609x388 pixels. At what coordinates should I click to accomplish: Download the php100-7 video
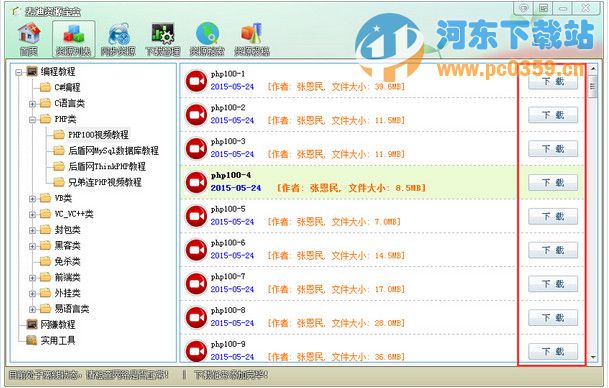[x=553, y=284]
